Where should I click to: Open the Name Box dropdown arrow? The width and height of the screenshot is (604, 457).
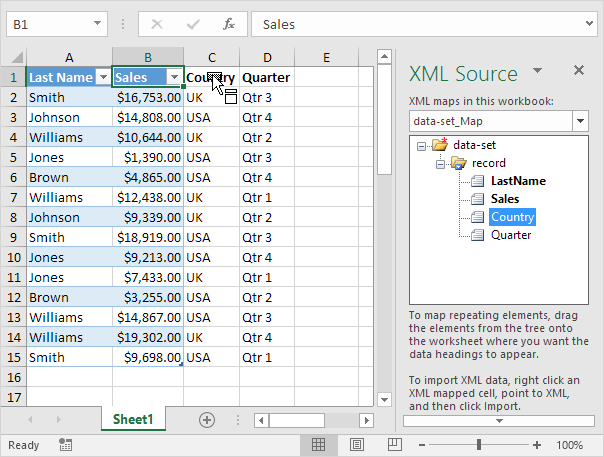pyautogui.click(x=97, y=23)
